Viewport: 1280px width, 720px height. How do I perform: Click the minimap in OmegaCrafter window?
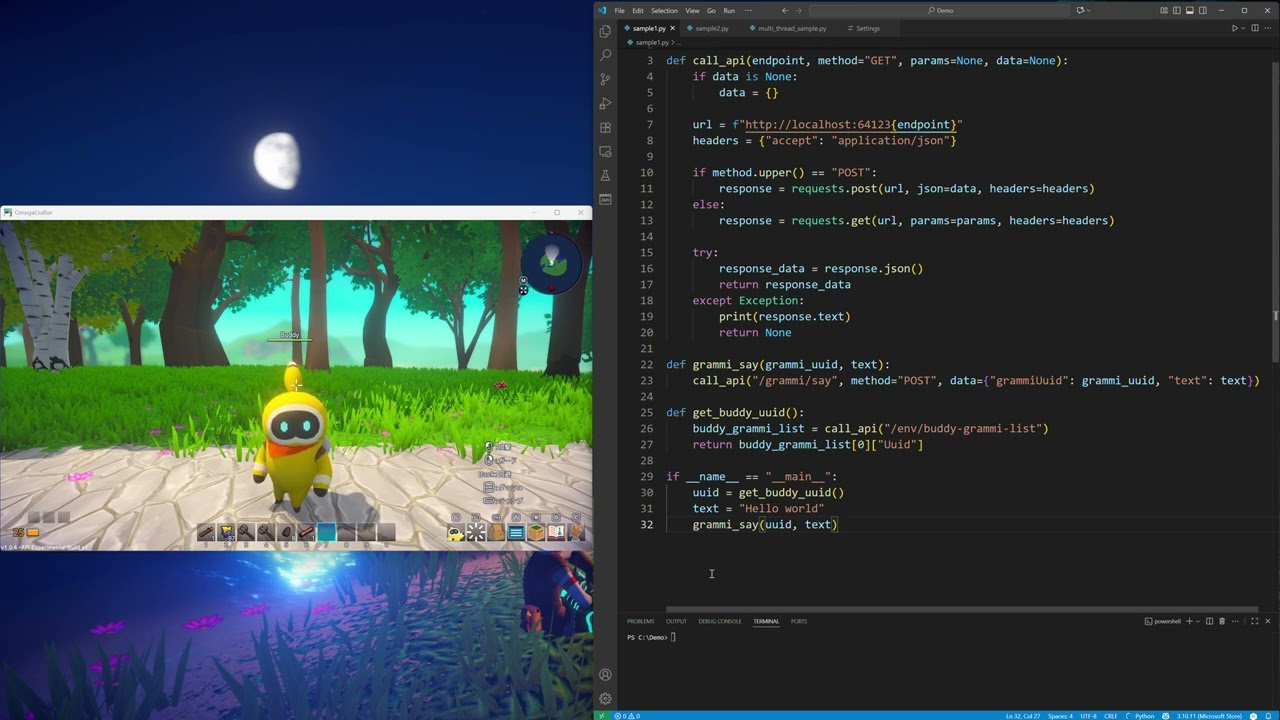551,263
